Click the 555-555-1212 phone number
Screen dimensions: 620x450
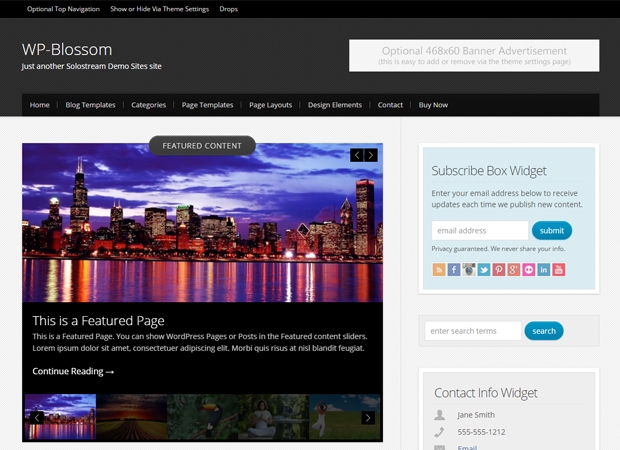coord(481,432)
